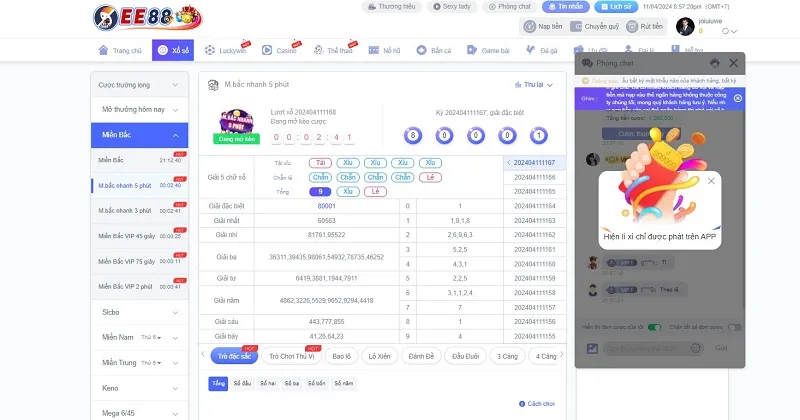Open the emoji picker in chat input

point(695,348)
